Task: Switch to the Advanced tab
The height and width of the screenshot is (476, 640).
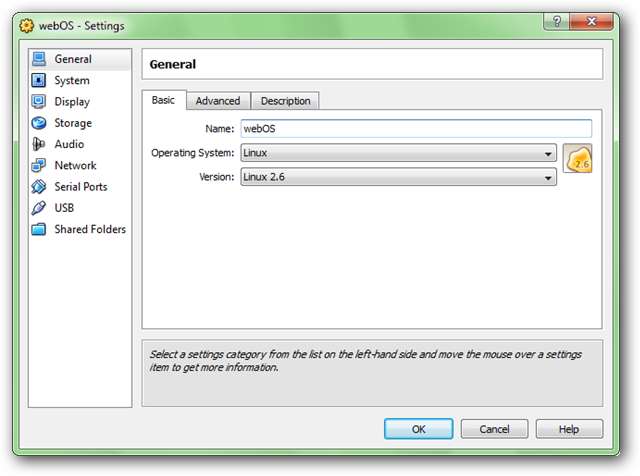Action: tap(218, 101)
